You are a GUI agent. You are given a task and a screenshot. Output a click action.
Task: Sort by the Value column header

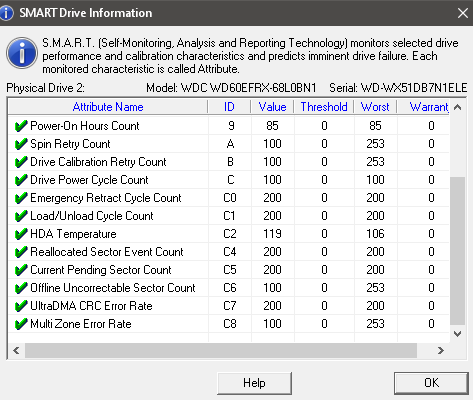[272, 107]
